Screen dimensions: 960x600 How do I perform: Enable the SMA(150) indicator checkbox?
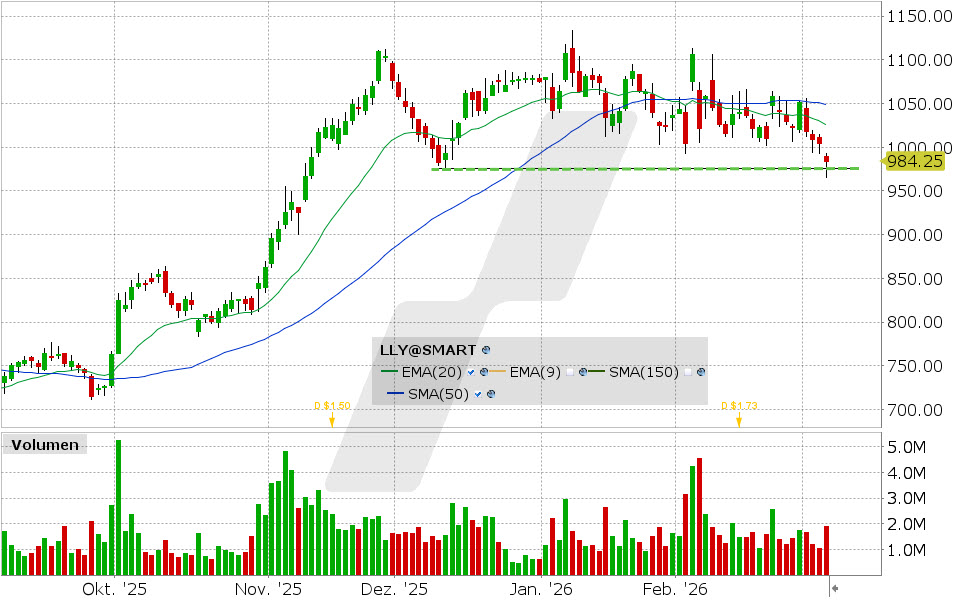tap(686, 372)
